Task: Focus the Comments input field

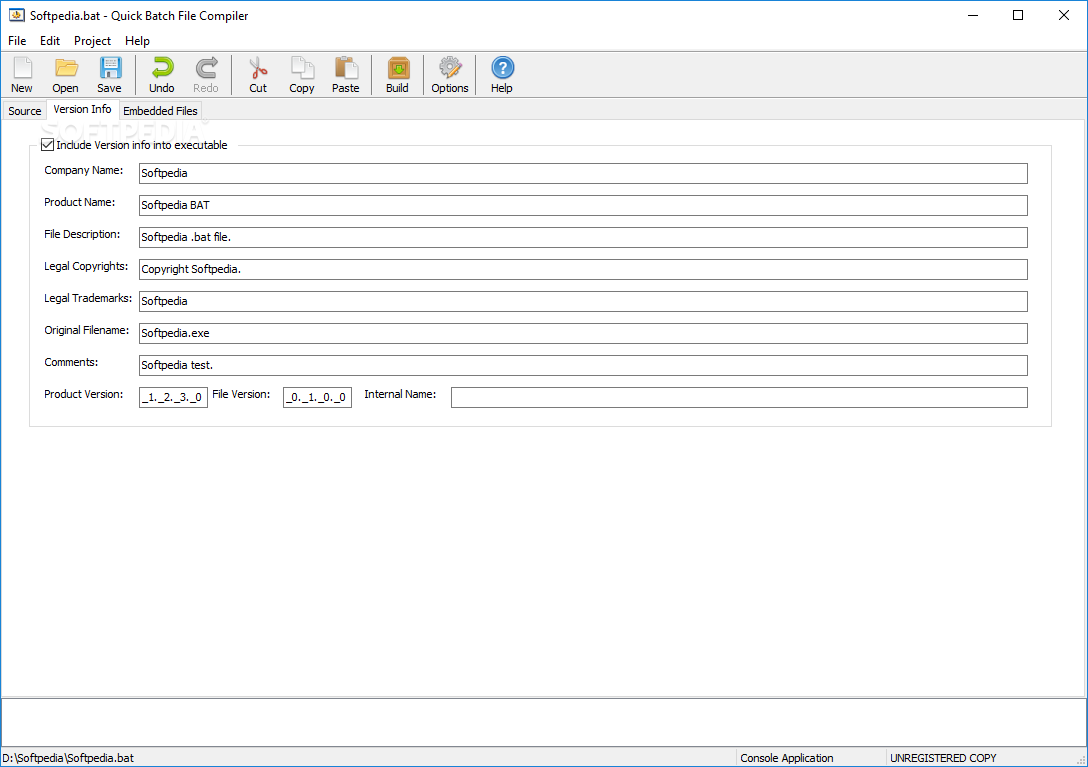Action: [583, 365]
